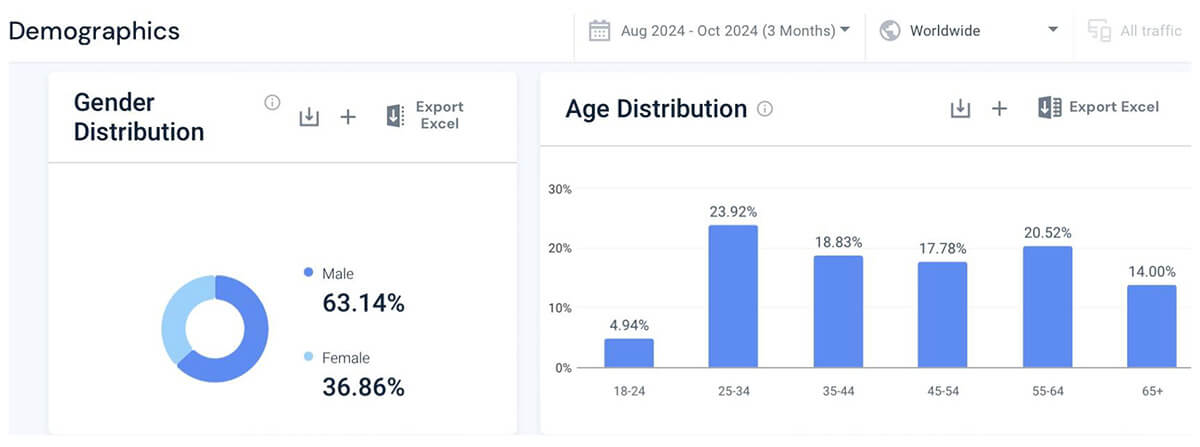Click the 55-64 age bar
This screenshot has width=1200, height=447.
(1047, 306)
